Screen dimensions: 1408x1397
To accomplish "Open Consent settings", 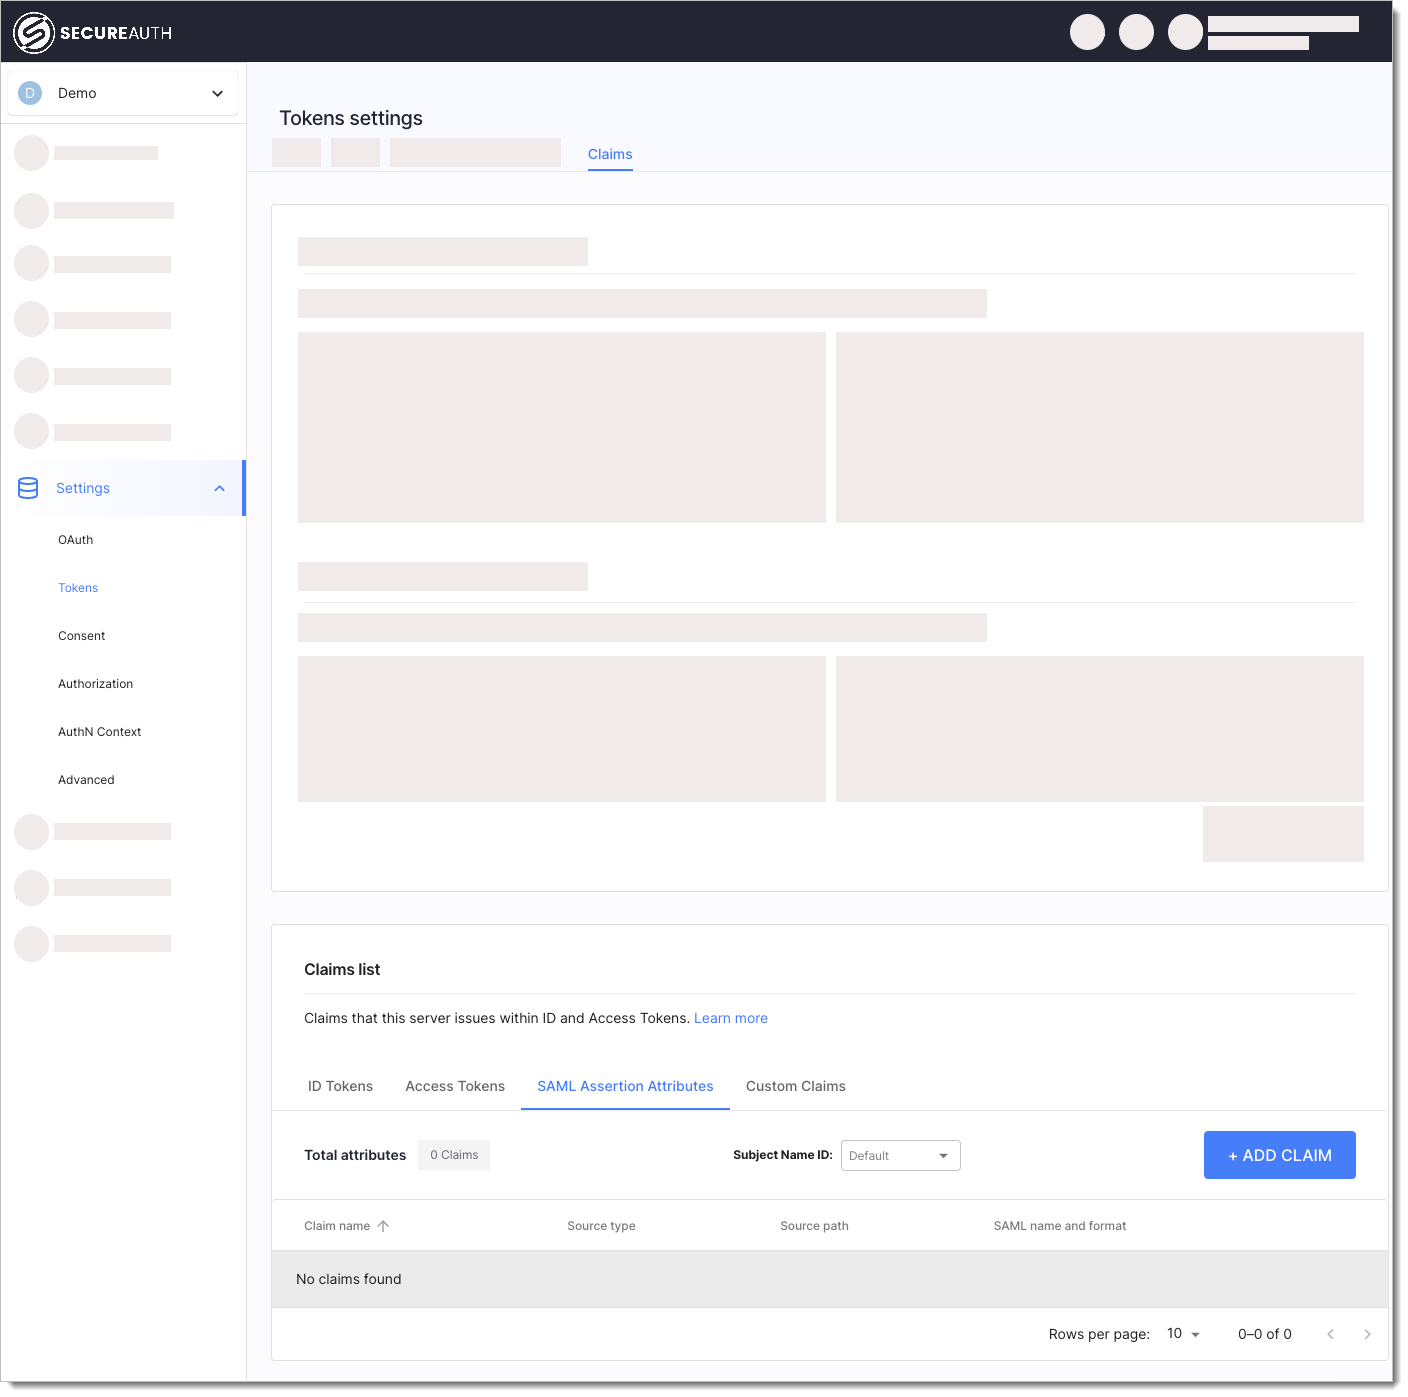I will [x=82, y=636].
